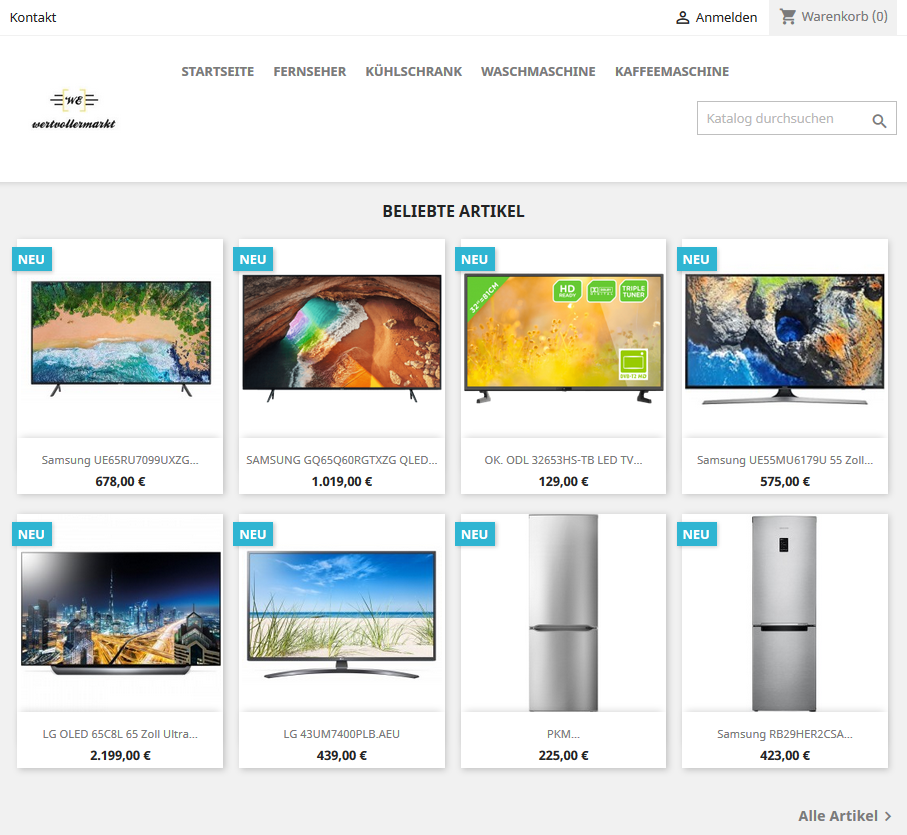Open LG 43UM7400PLB.AEU product title
907x835 pixels.
click(x=342, y=734)
